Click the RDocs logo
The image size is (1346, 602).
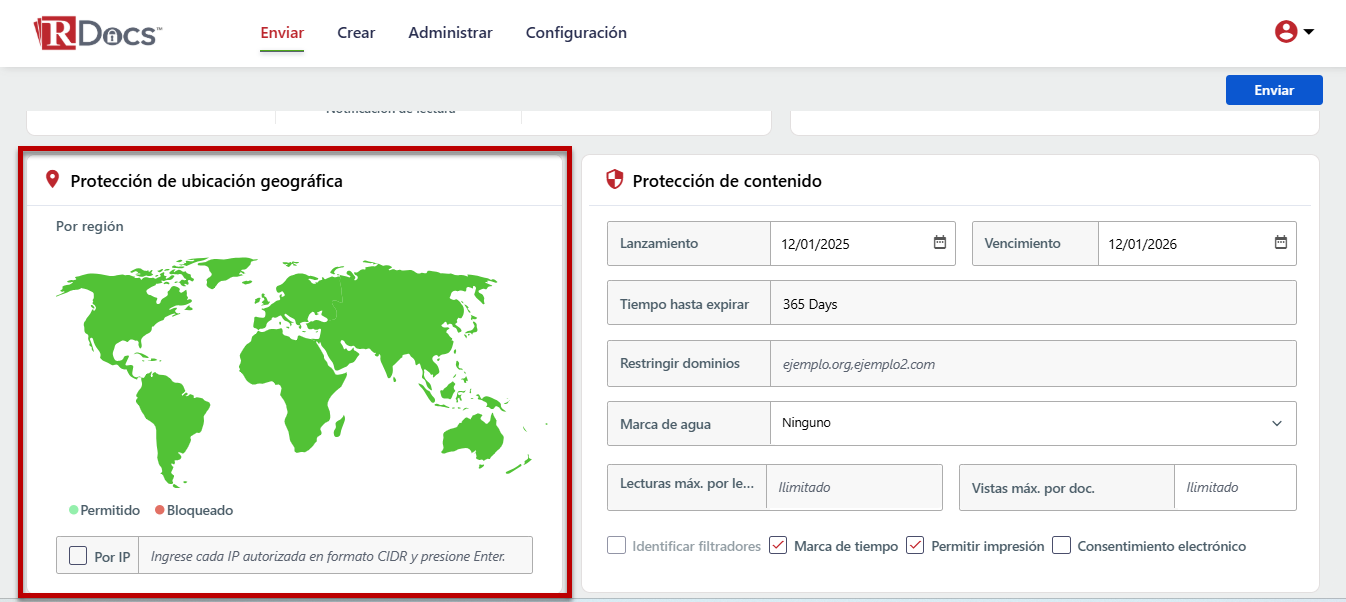[97, 33]
